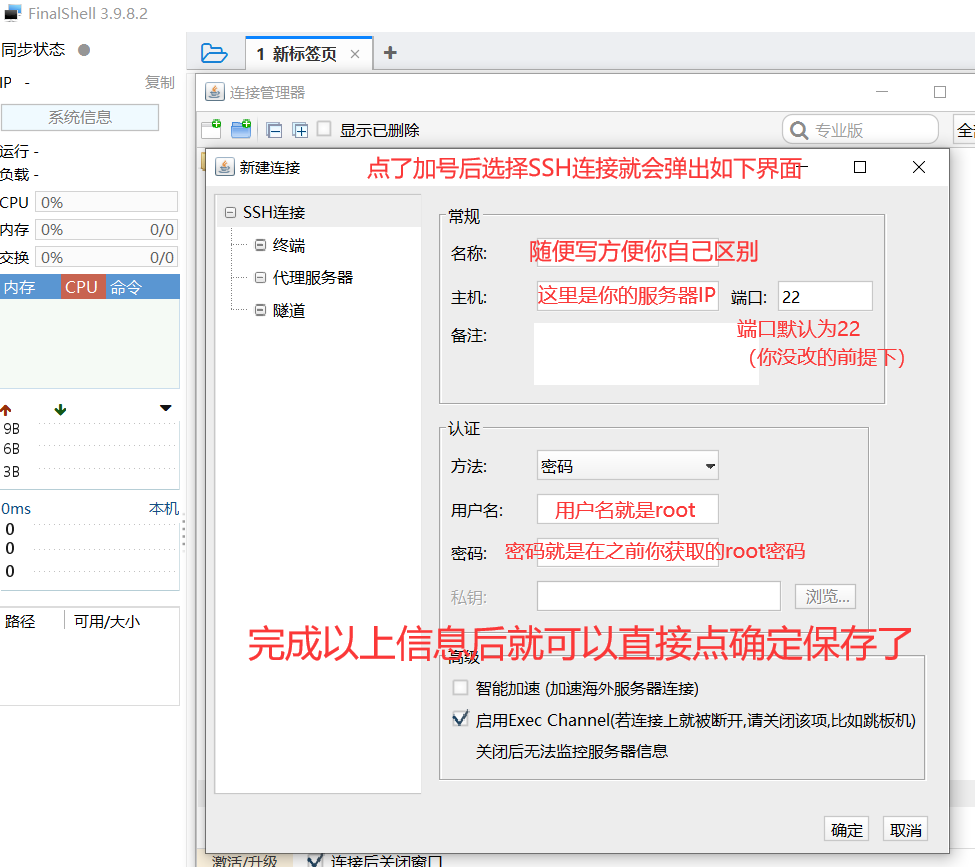Click the network interface dropdown triangle
The image size is (975, 867).
click(166, 408)
